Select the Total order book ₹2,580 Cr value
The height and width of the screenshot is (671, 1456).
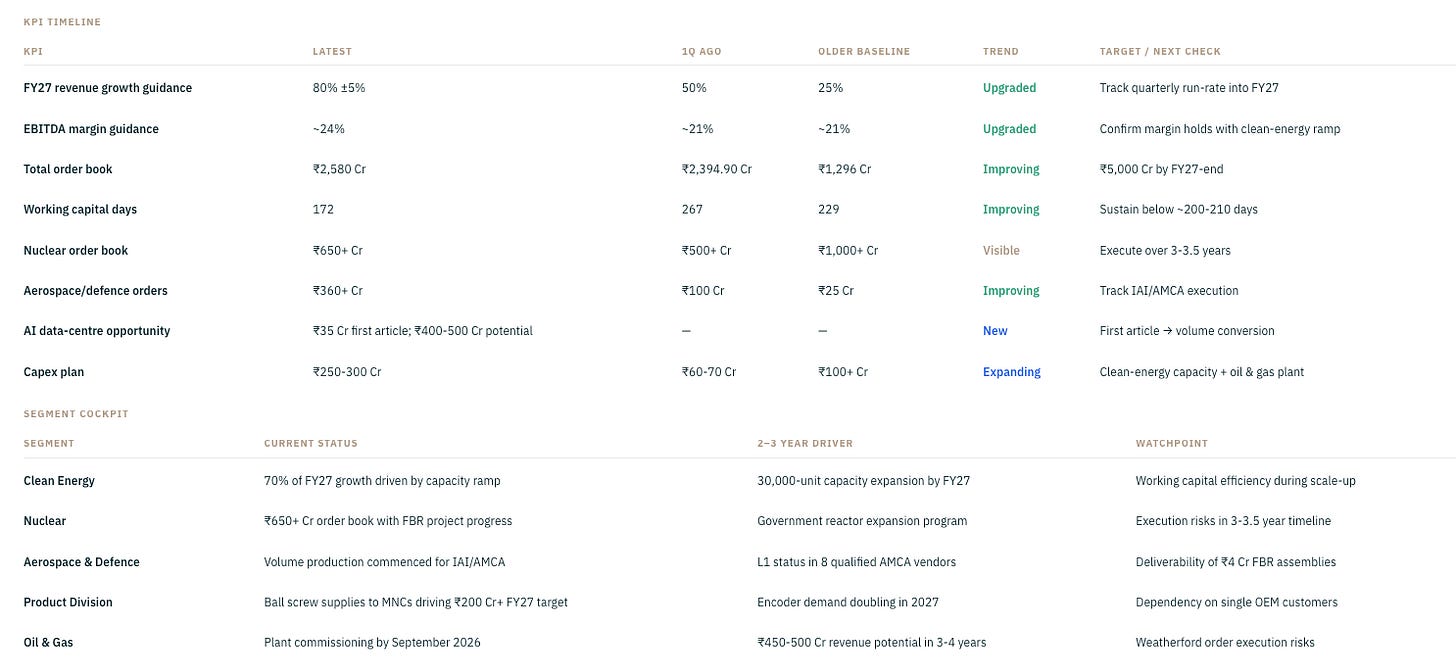point(339,169)
